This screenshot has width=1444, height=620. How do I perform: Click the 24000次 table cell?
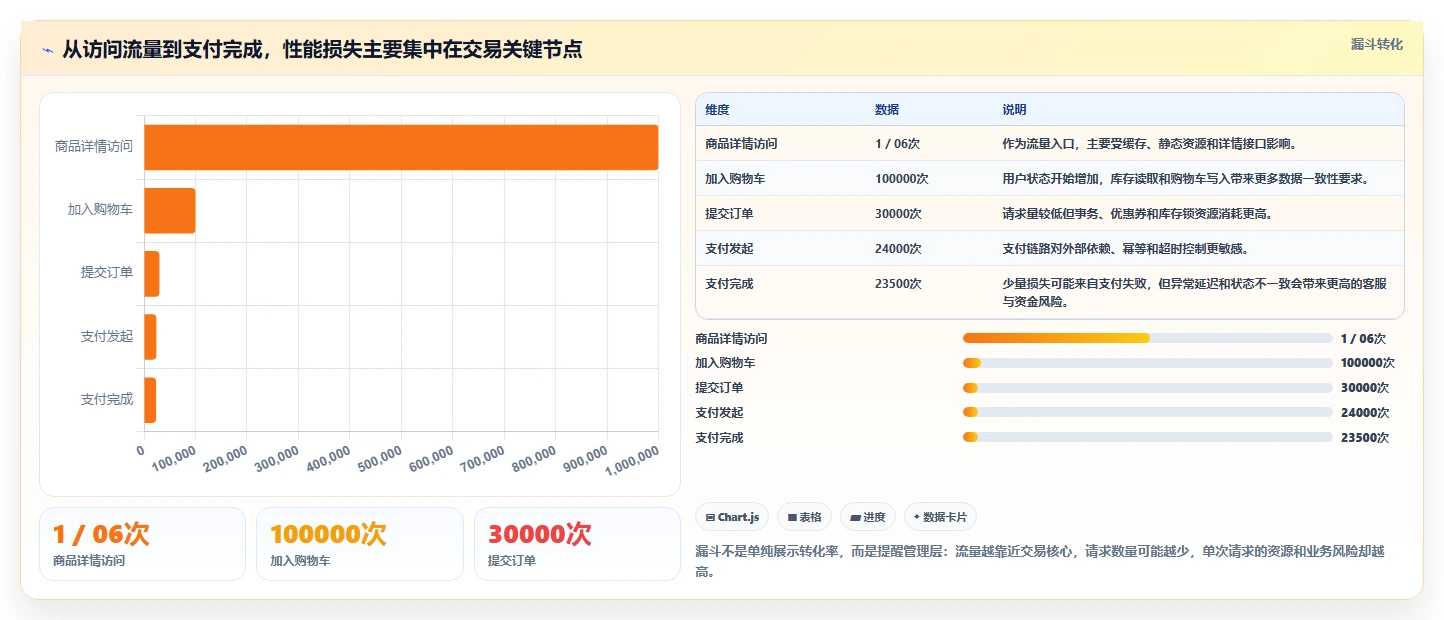click(898, 249)
